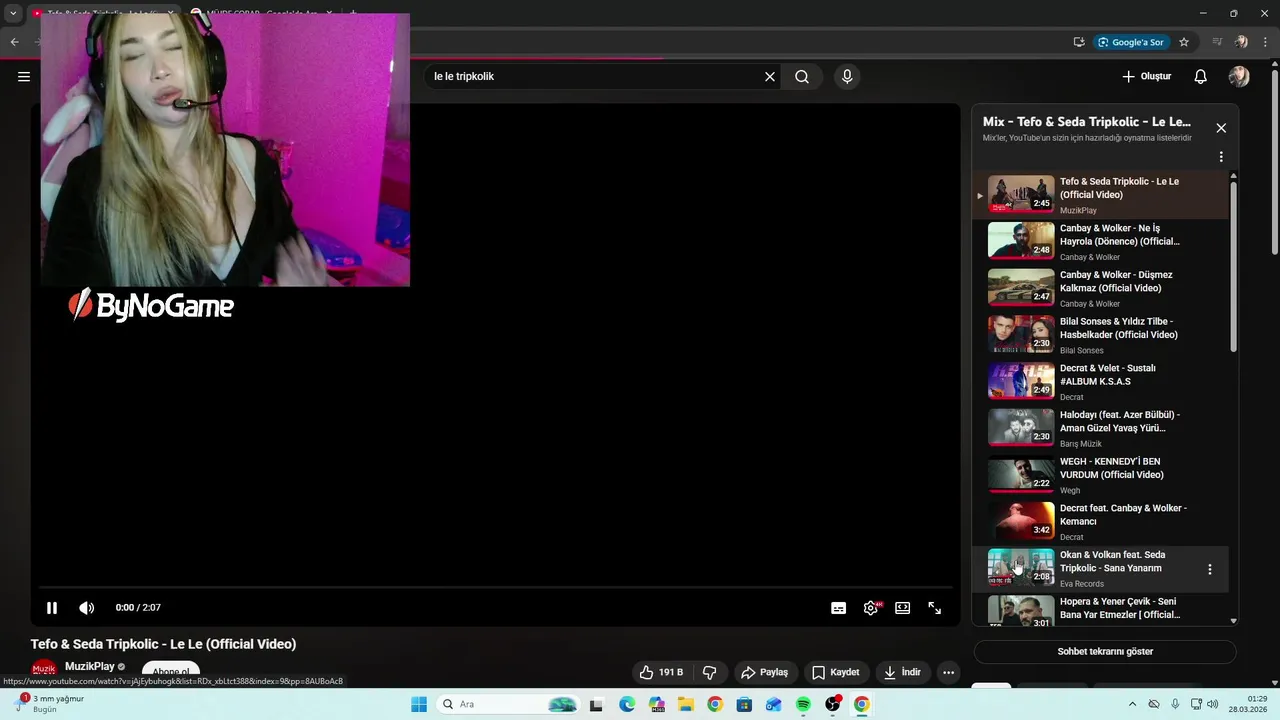Select Canbay & Wolker - Düşmez Kalkmaz title

click(x=1116, y=281)
